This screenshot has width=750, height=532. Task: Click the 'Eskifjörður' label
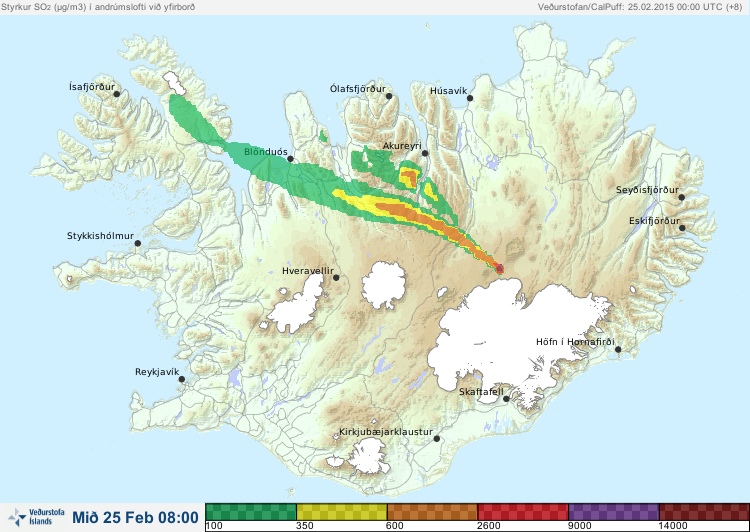654,221
